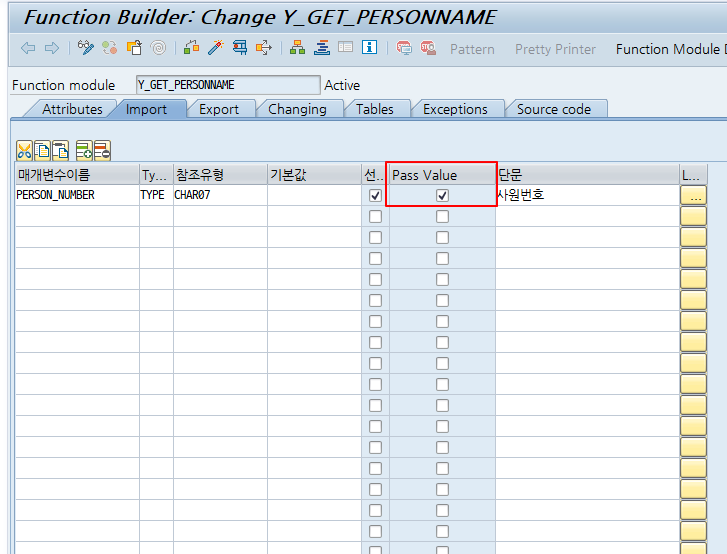Click the navigation window stack icon
The width and height of the screenshot is (727, 554).
point(322,48)
